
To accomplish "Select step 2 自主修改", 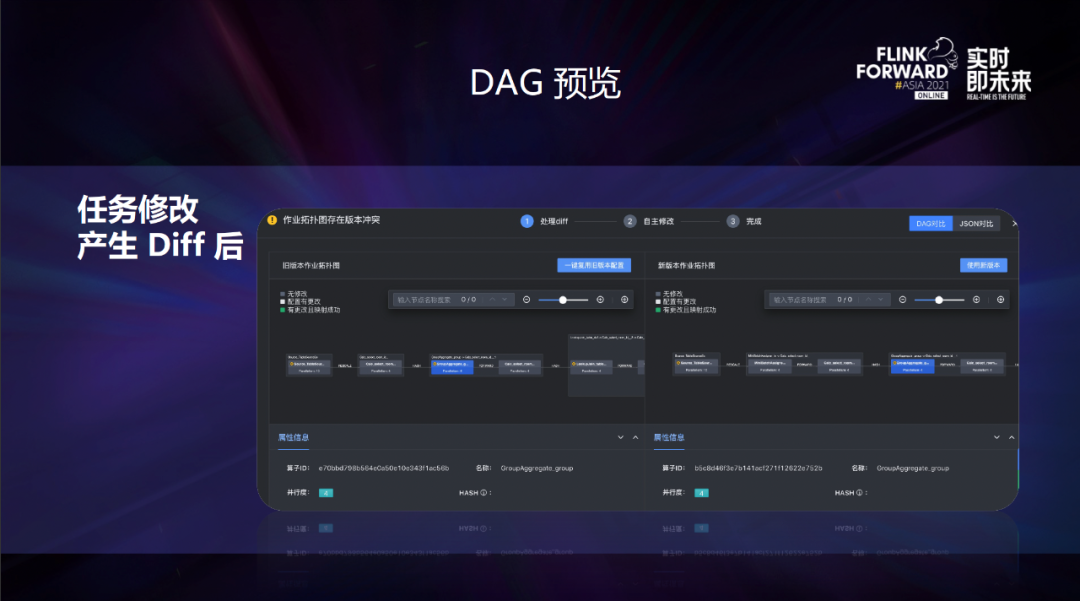I will click(649, 221).
